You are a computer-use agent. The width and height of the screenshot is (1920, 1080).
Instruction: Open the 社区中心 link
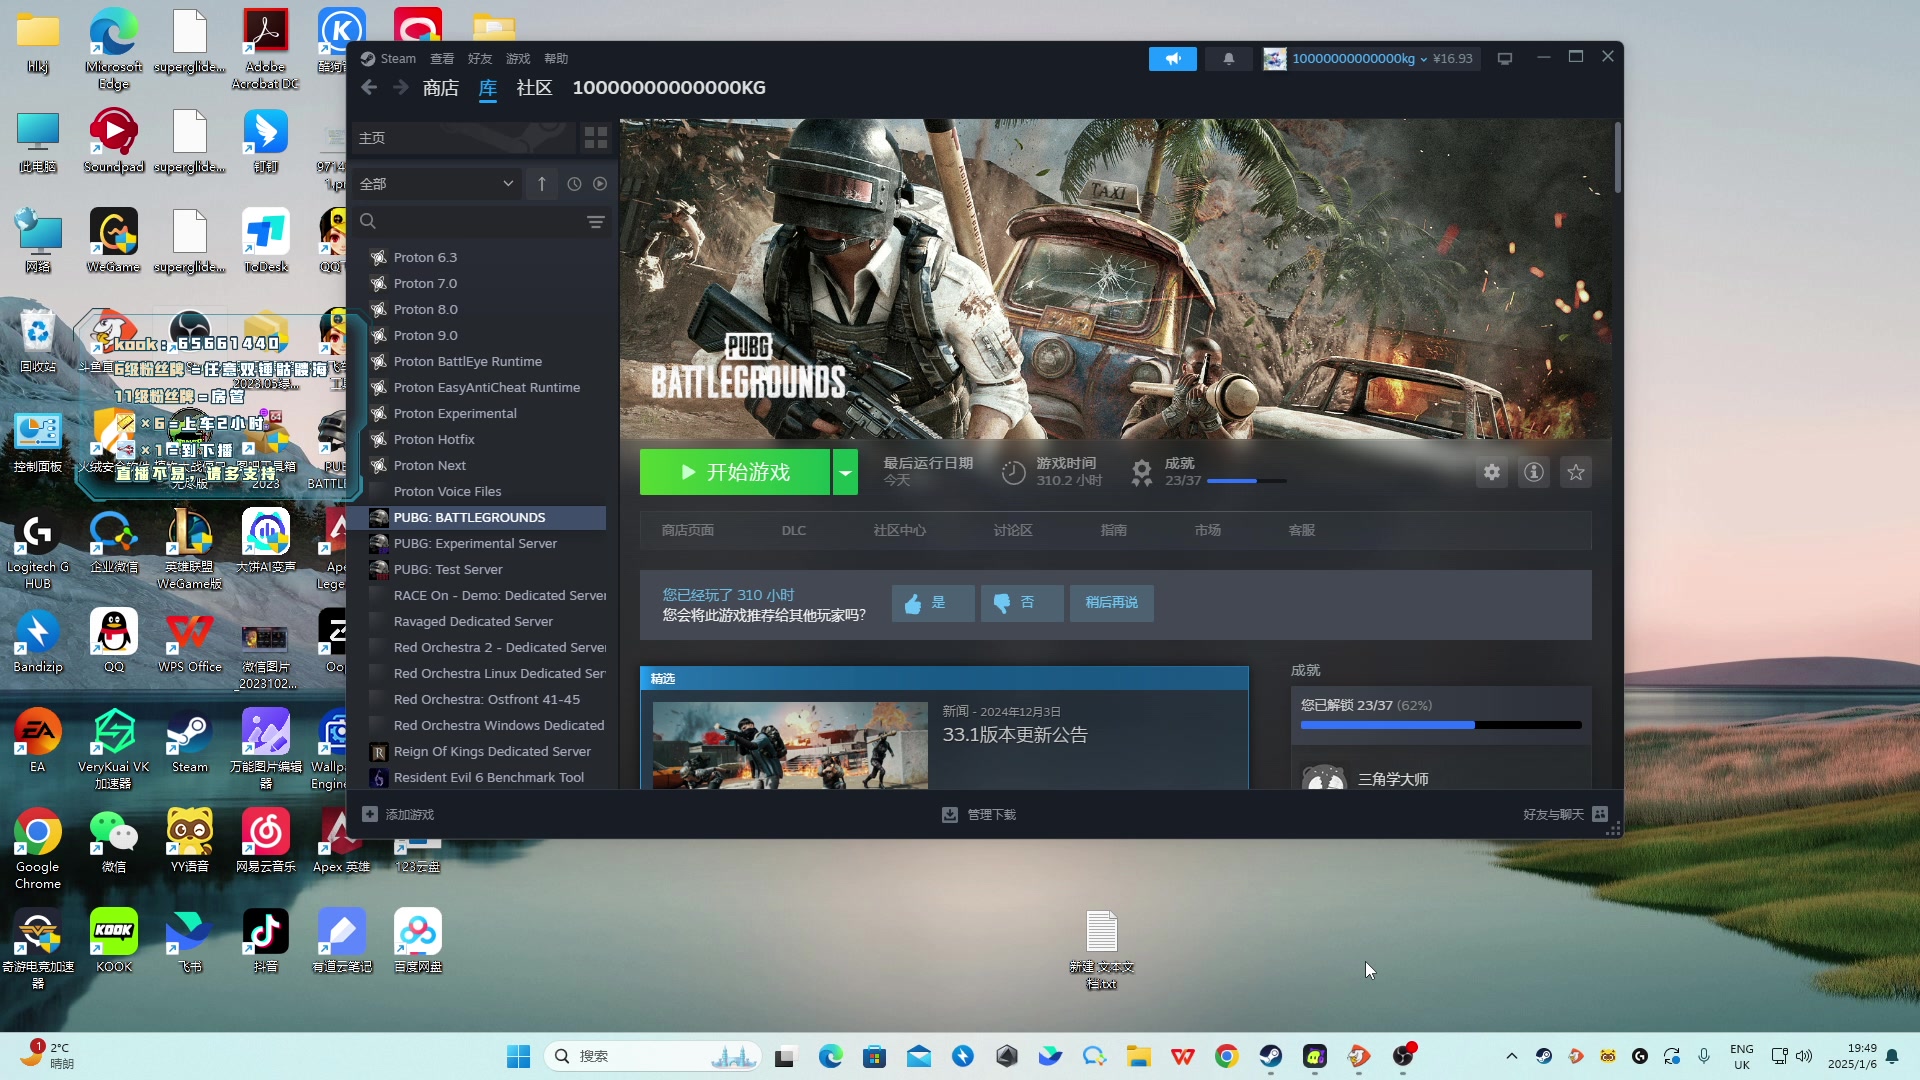coord(900,531)
